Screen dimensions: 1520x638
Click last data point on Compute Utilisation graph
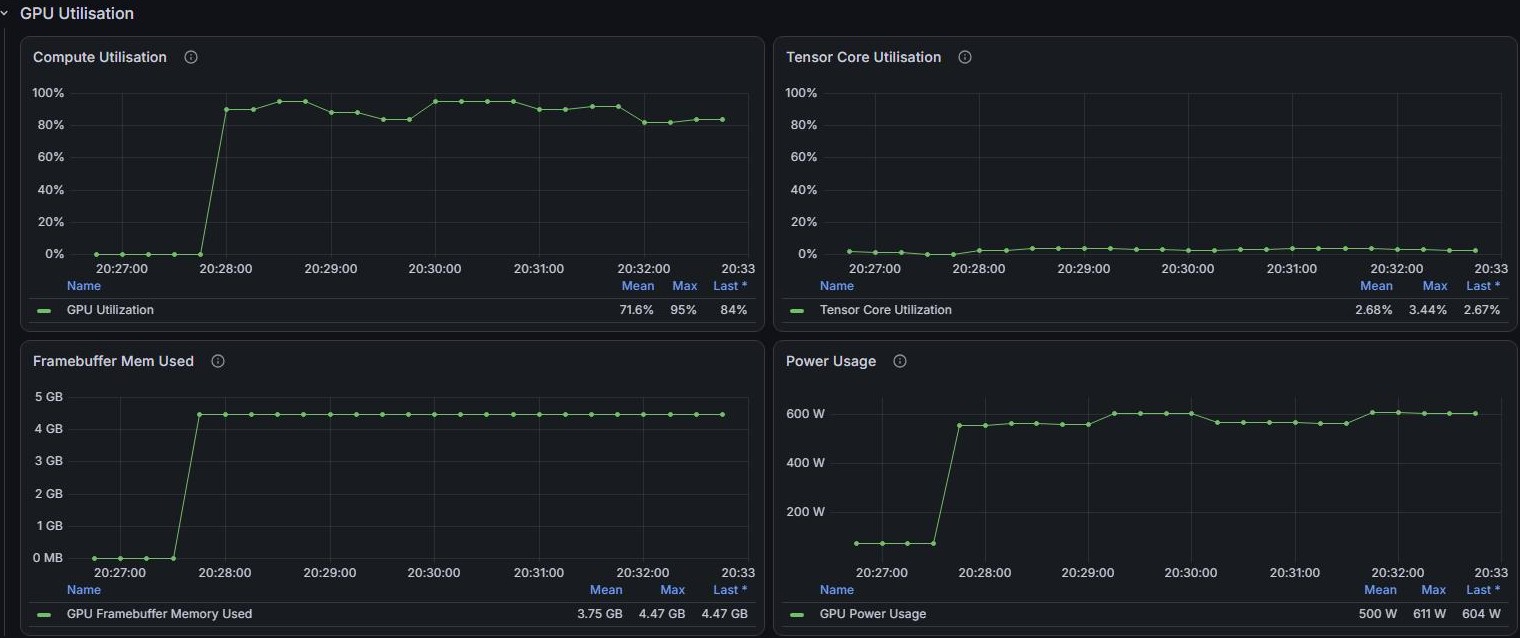tap(722, 119)
